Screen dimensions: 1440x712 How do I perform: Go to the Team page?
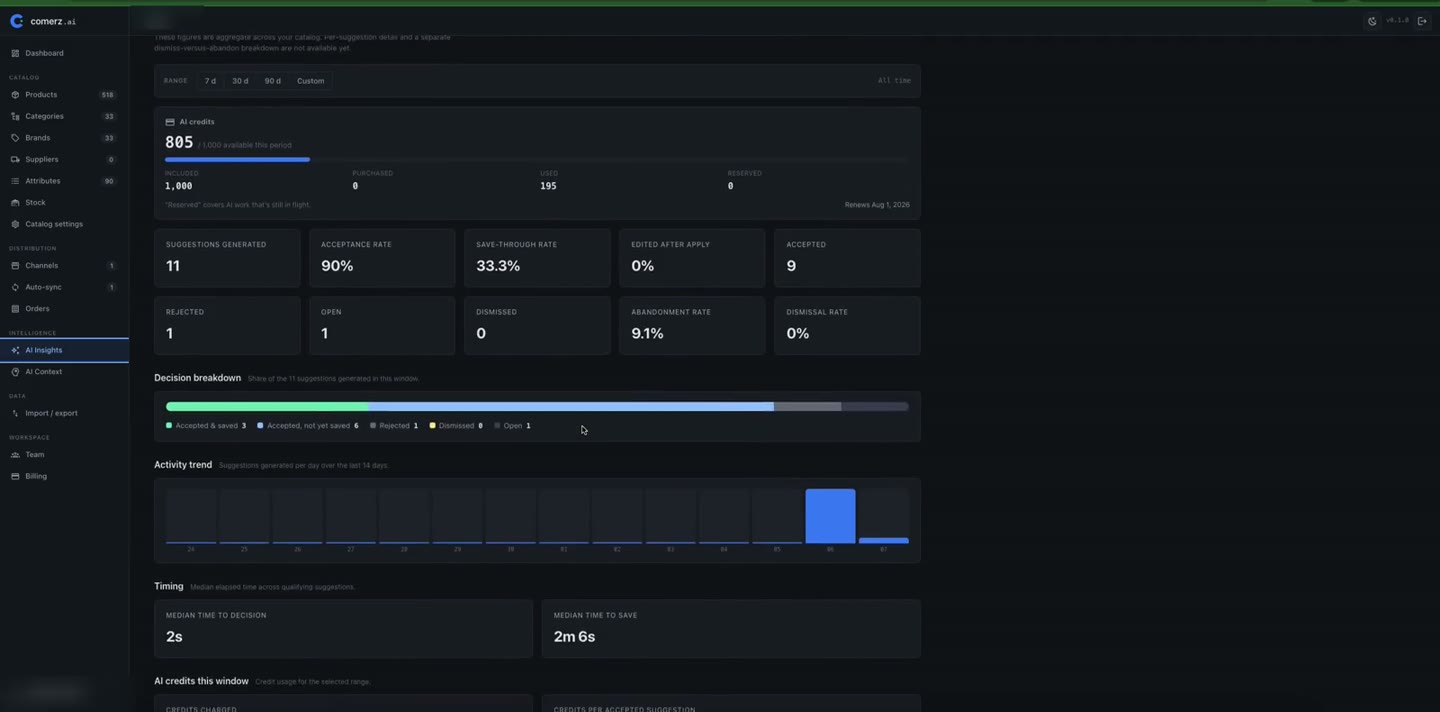tap(64, 455)
